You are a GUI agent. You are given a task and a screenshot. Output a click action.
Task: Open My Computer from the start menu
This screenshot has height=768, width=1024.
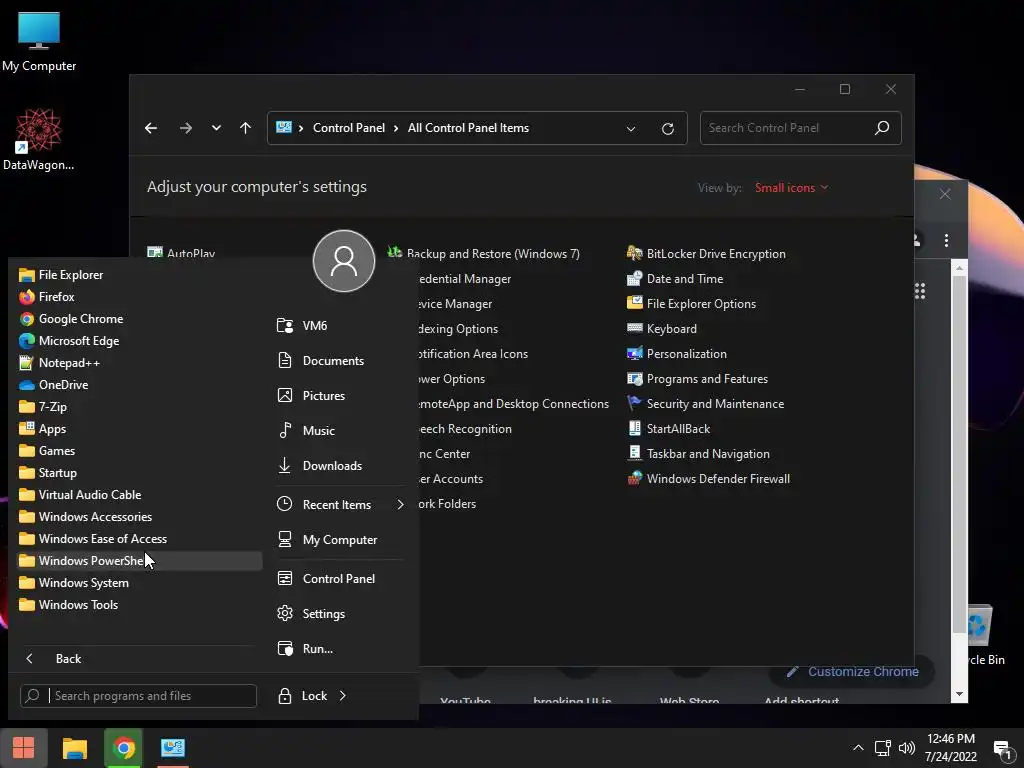[x=338, y=539]
